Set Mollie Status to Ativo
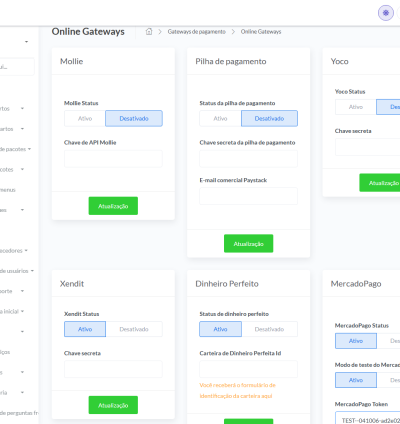Image resolution: width=400 pixels, height=424 pixels. point(85,118)
